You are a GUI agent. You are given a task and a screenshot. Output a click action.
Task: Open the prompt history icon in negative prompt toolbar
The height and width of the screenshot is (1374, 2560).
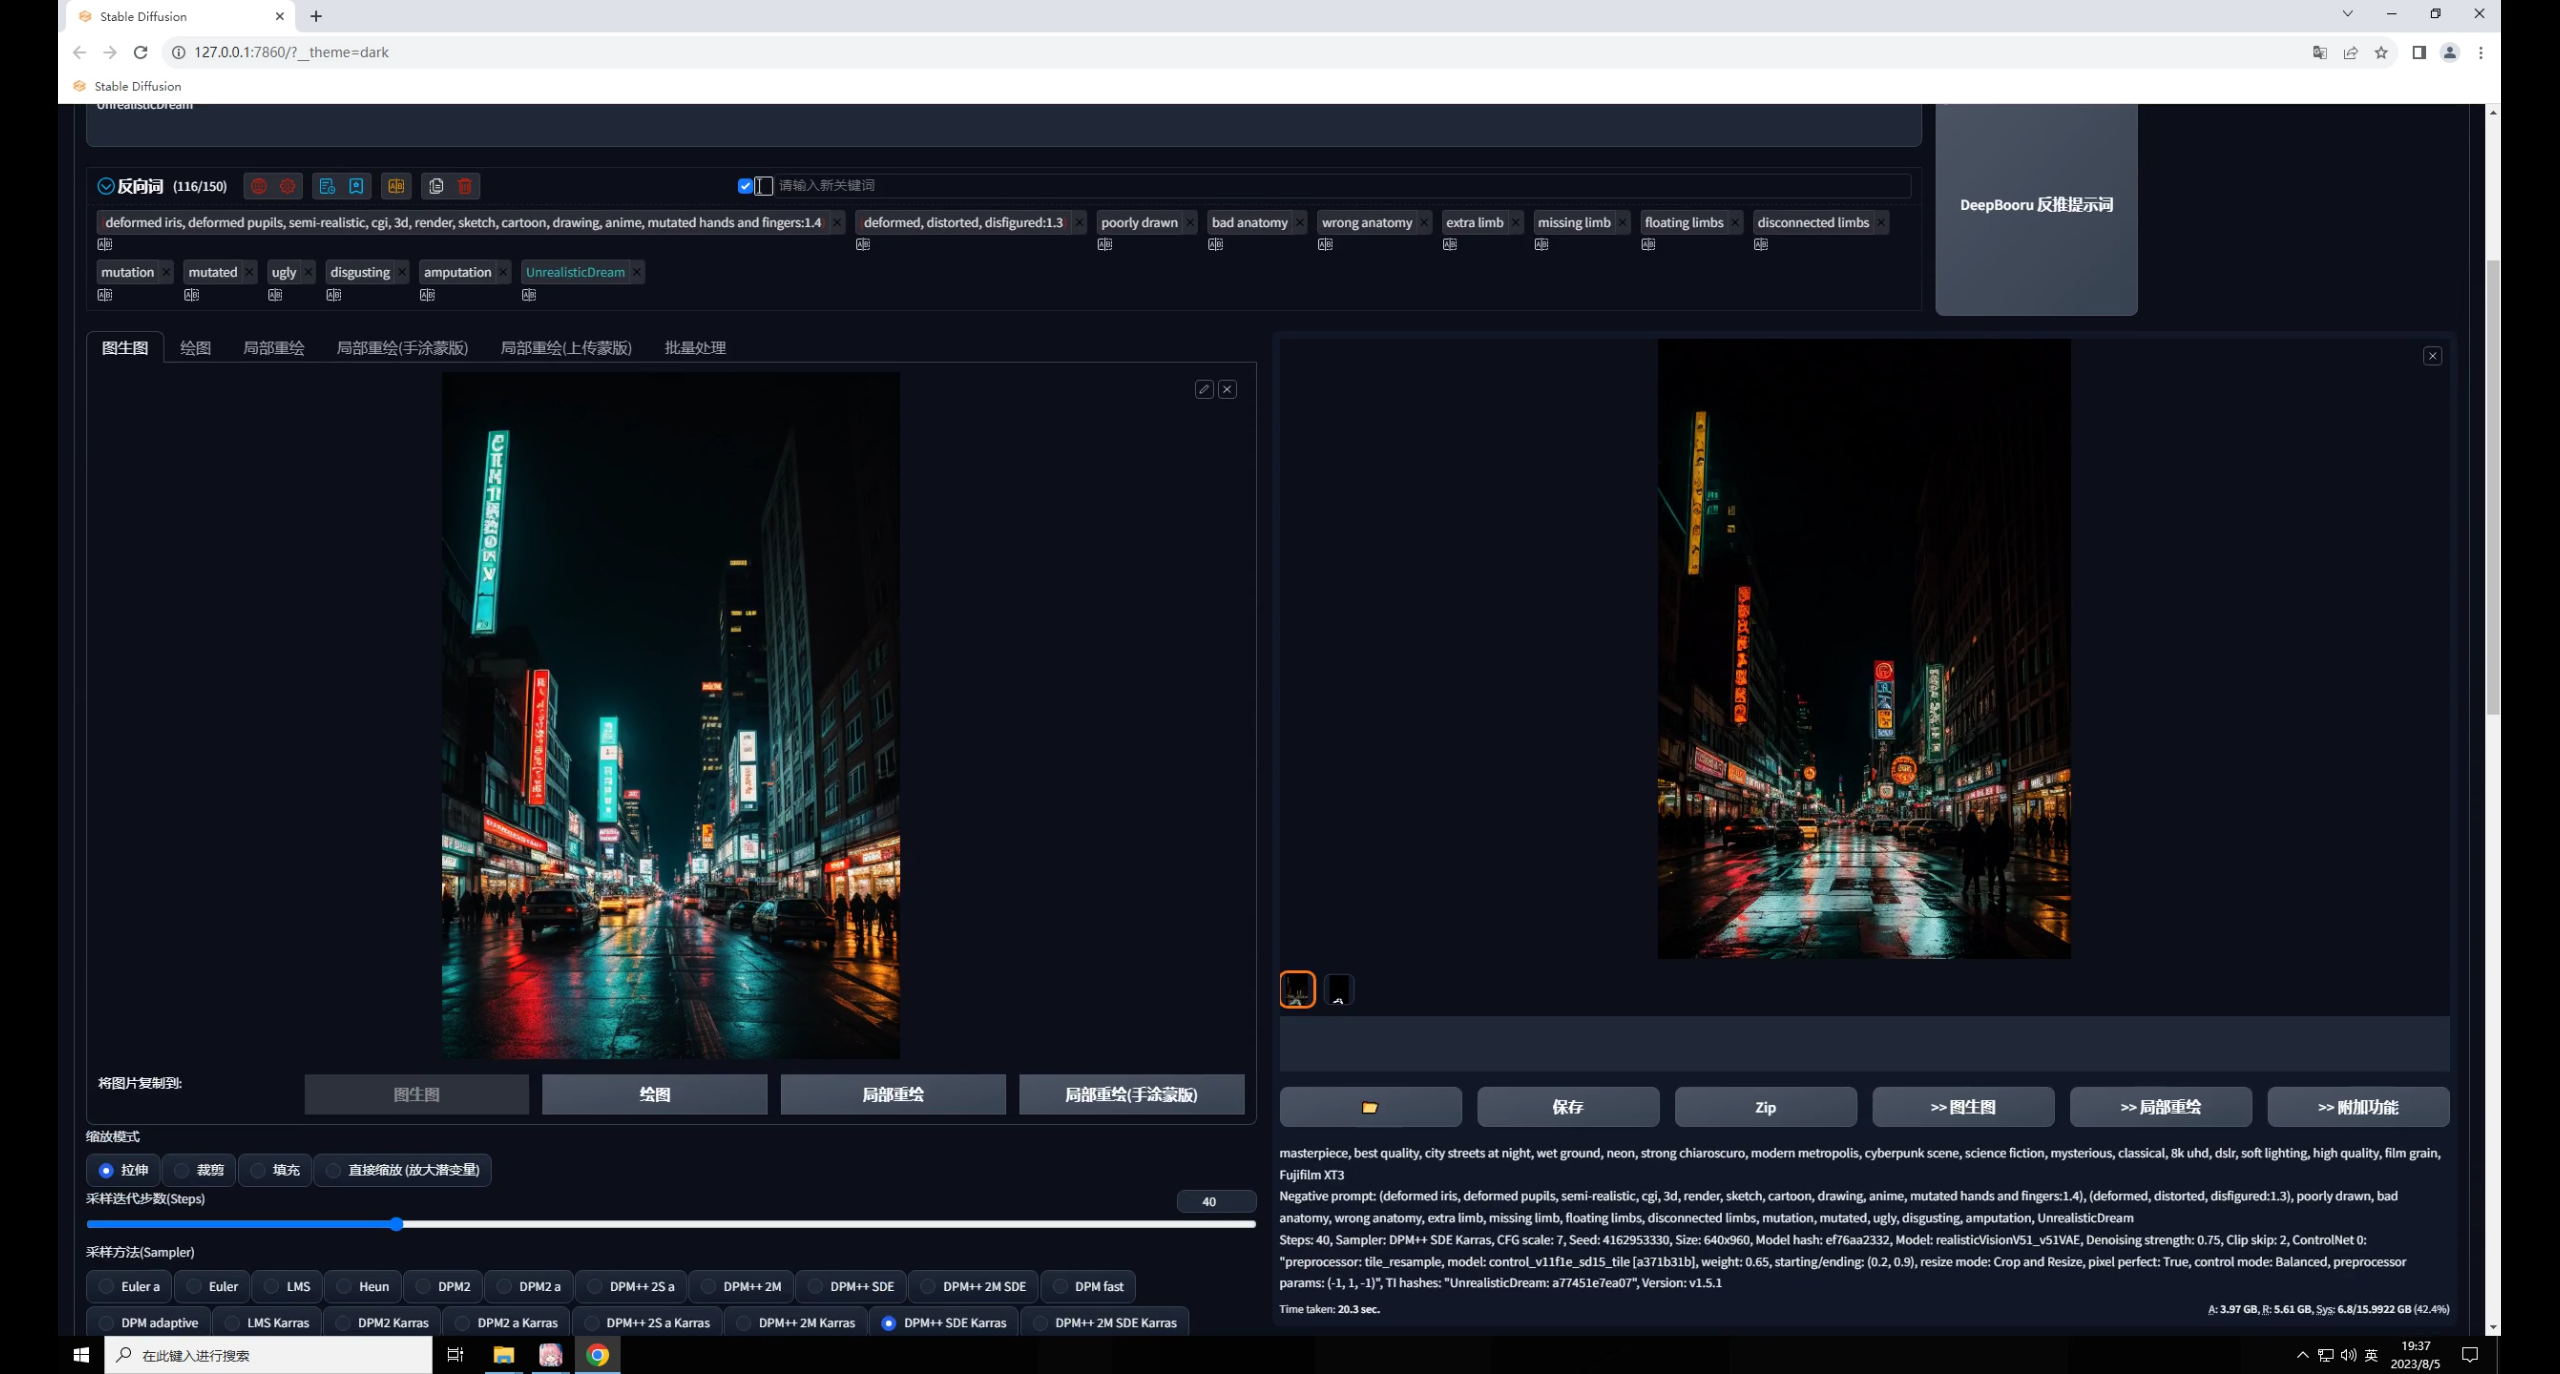pos(327,186)
